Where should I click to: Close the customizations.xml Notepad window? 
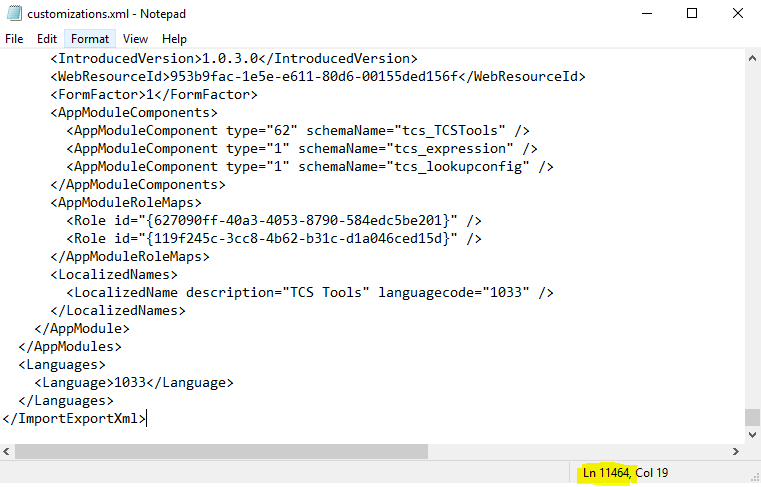pos(738,14)
